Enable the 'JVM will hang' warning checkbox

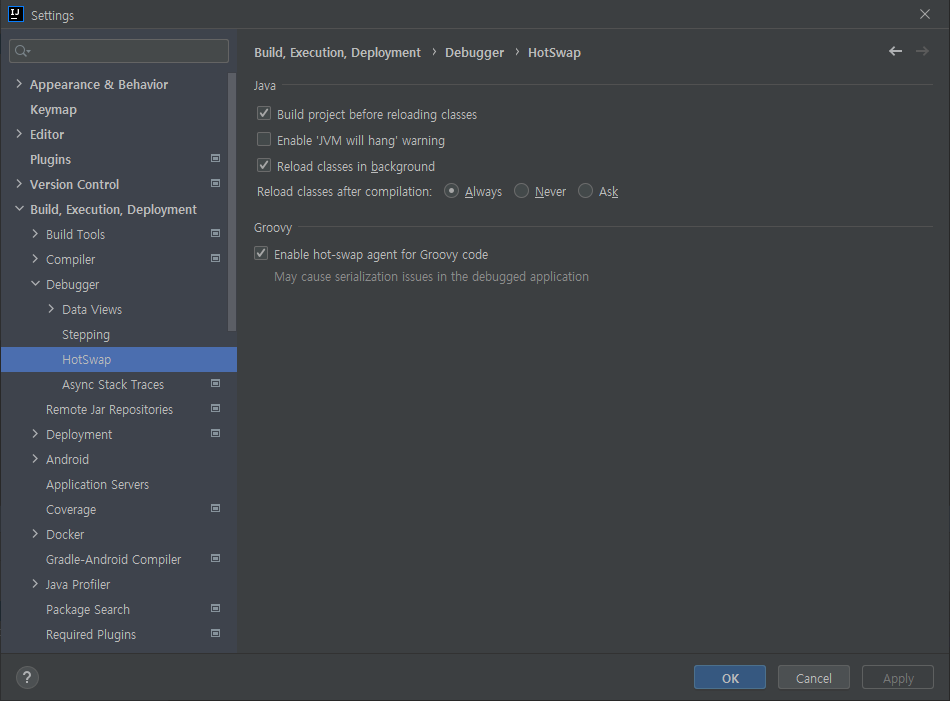pos(264,139)
